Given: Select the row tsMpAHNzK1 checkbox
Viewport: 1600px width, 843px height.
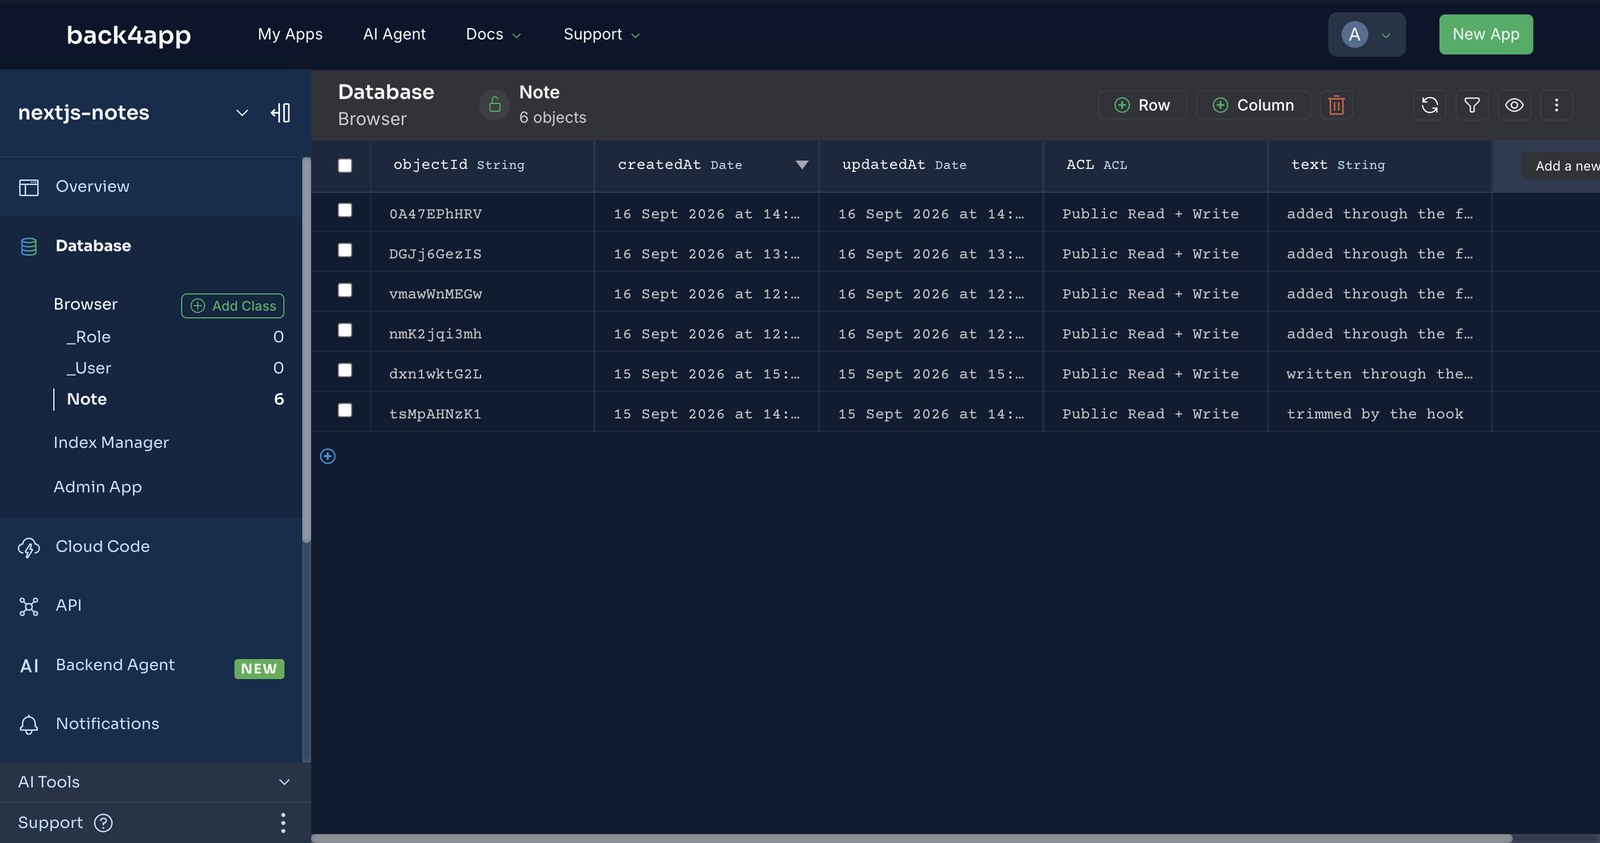Looking at the screenshot, I should pos(345,410).
